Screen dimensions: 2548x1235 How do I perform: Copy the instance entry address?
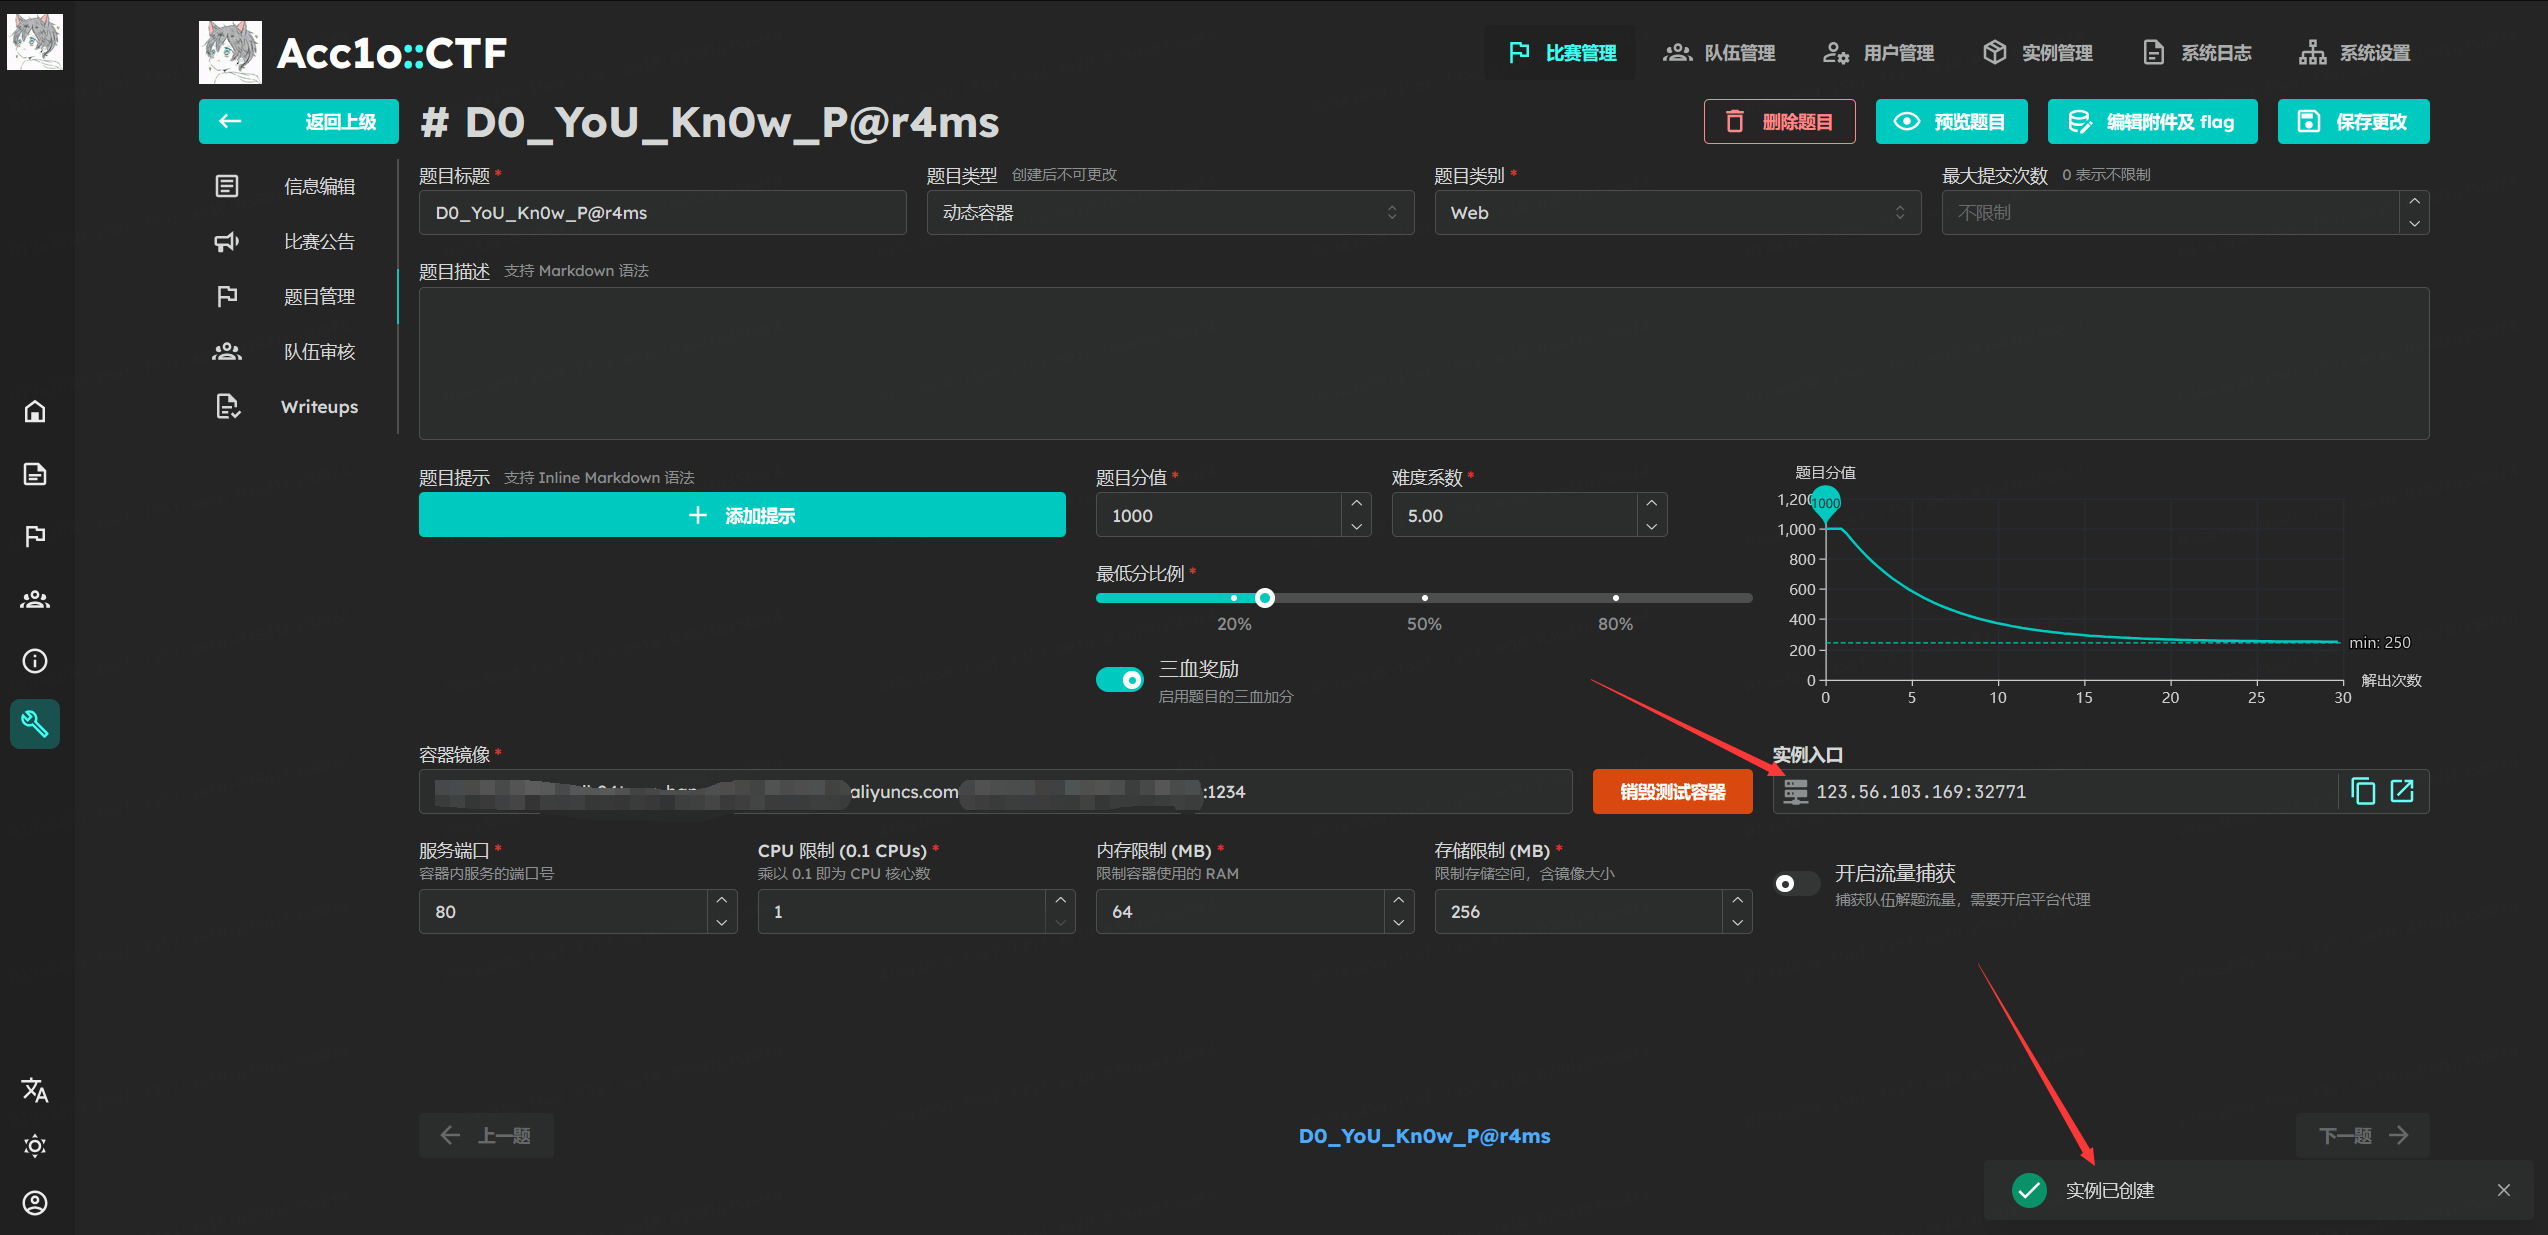coord(2363,791)
